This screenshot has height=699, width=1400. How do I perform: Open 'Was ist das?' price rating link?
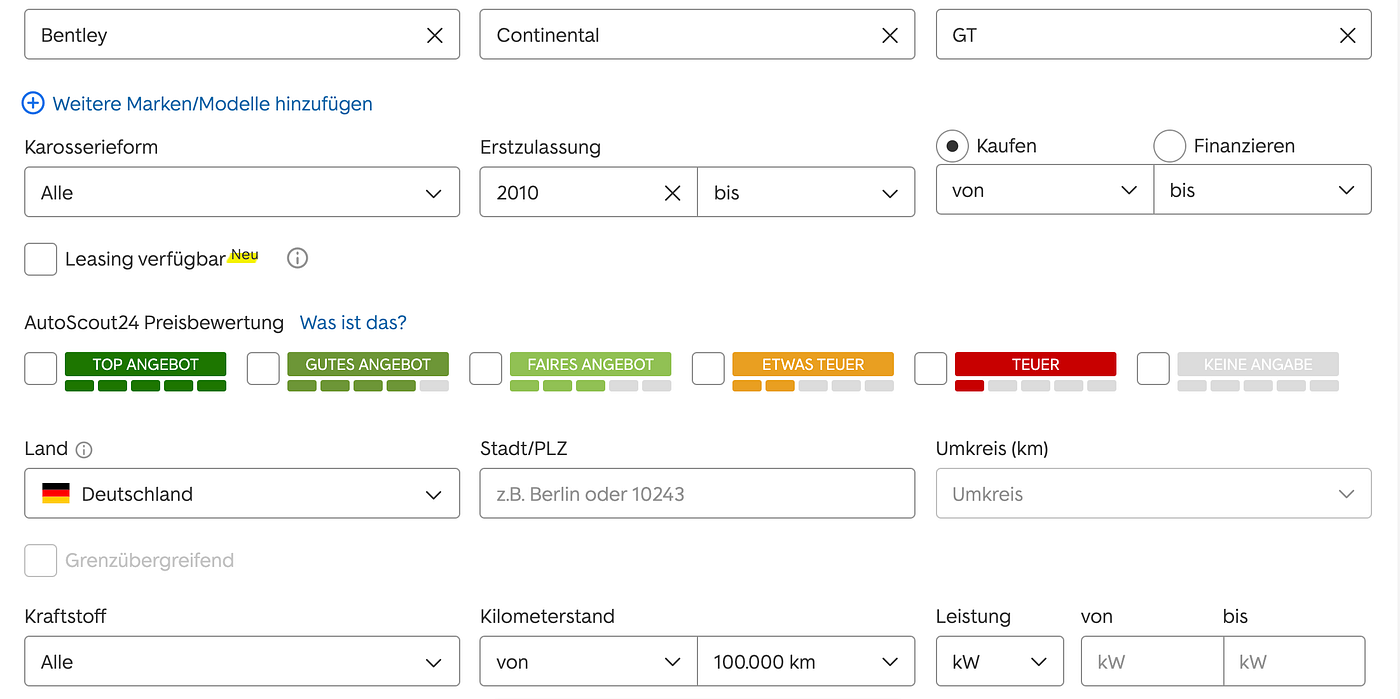(x=353, y=323)
